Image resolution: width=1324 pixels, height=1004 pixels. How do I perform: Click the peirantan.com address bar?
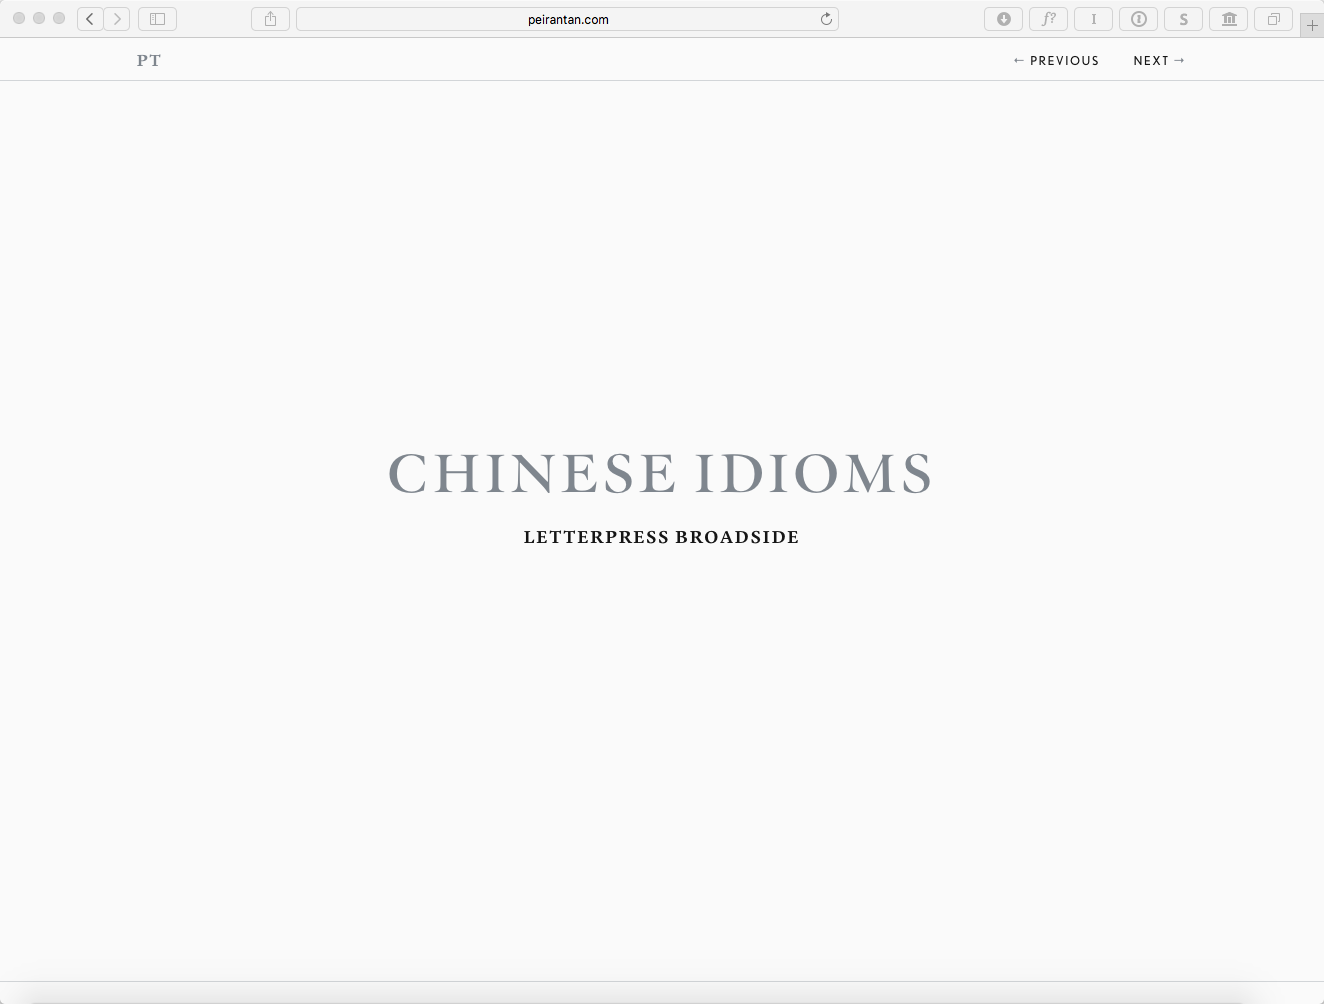coord(567,19)
